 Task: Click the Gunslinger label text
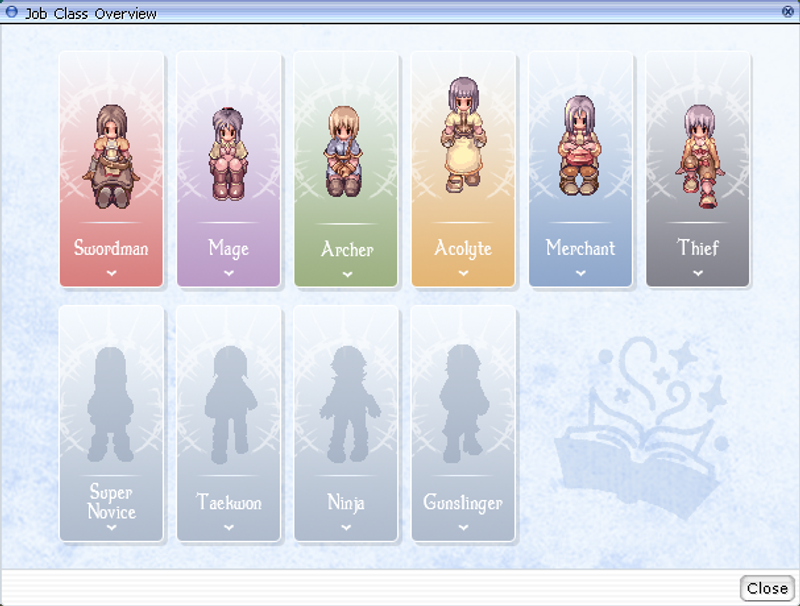coord(463,503)
